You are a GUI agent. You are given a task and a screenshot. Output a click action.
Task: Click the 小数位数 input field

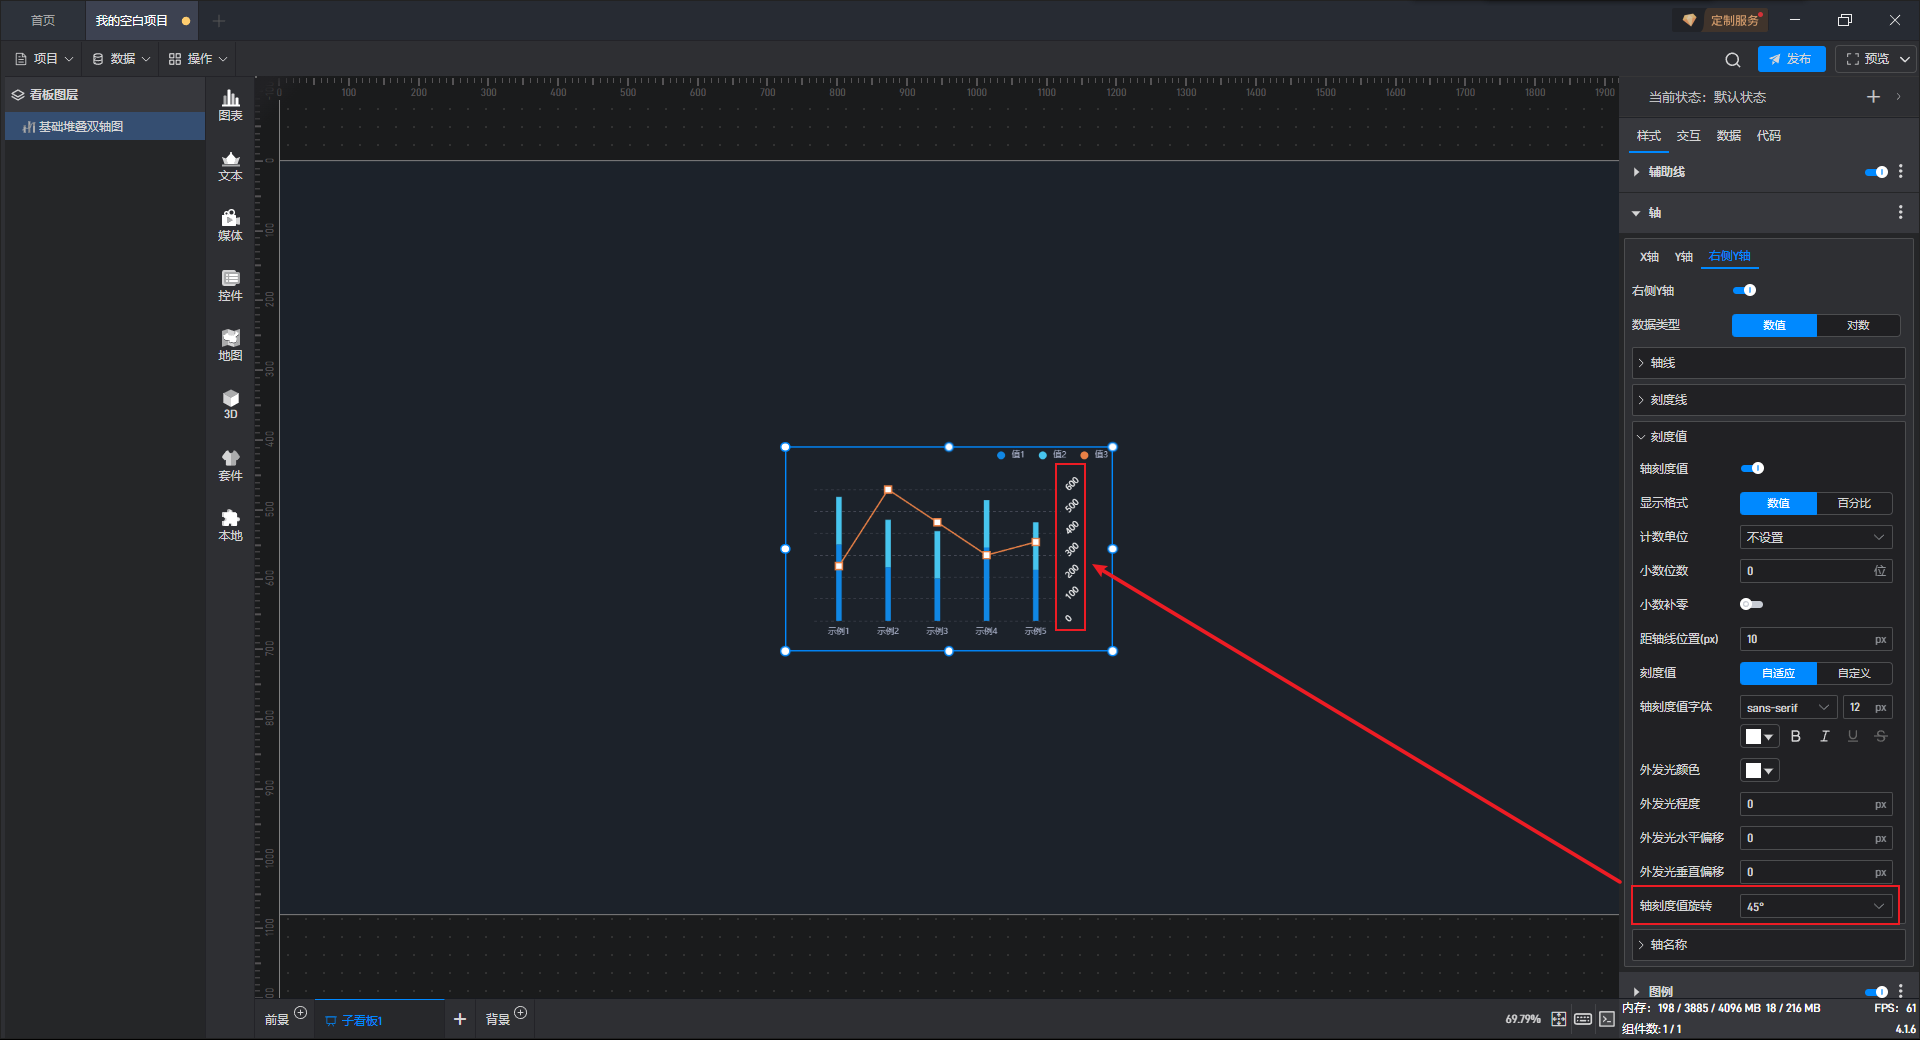pos(1816,571)
